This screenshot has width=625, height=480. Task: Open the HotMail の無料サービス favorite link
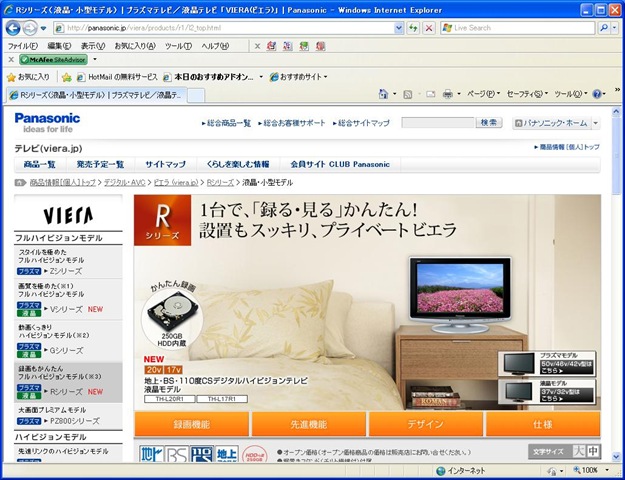click(117, 77)
